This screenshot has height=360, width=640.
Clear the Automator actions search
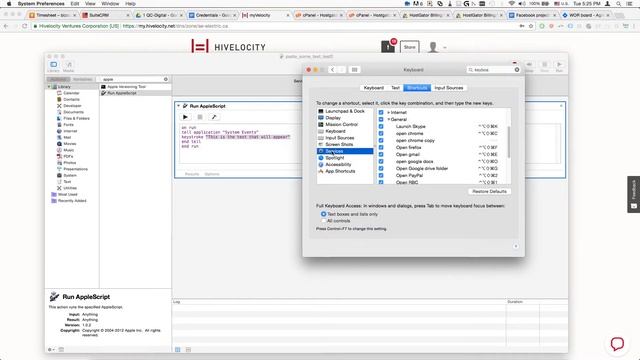click(166, 79)
